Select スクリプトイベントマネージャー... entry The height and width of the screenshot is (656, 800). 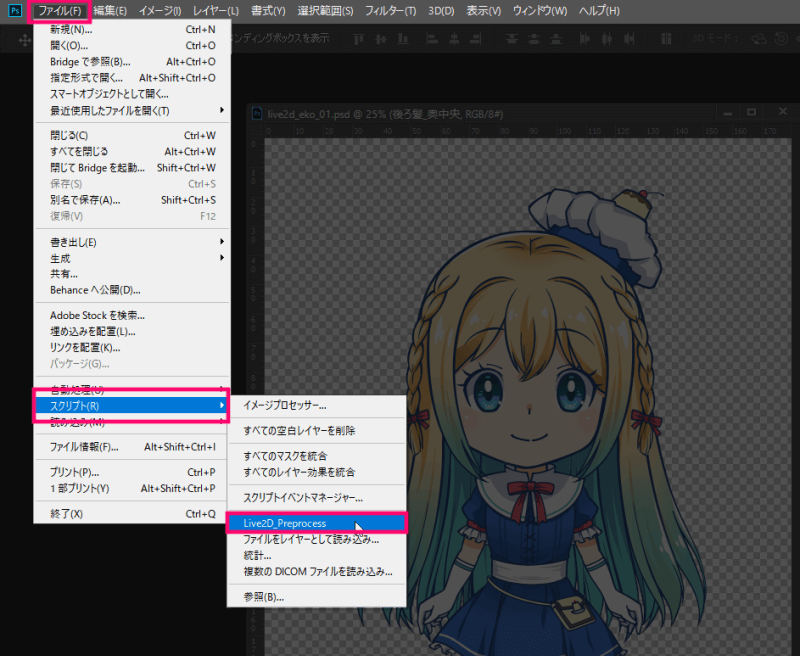tap(317, 497)
